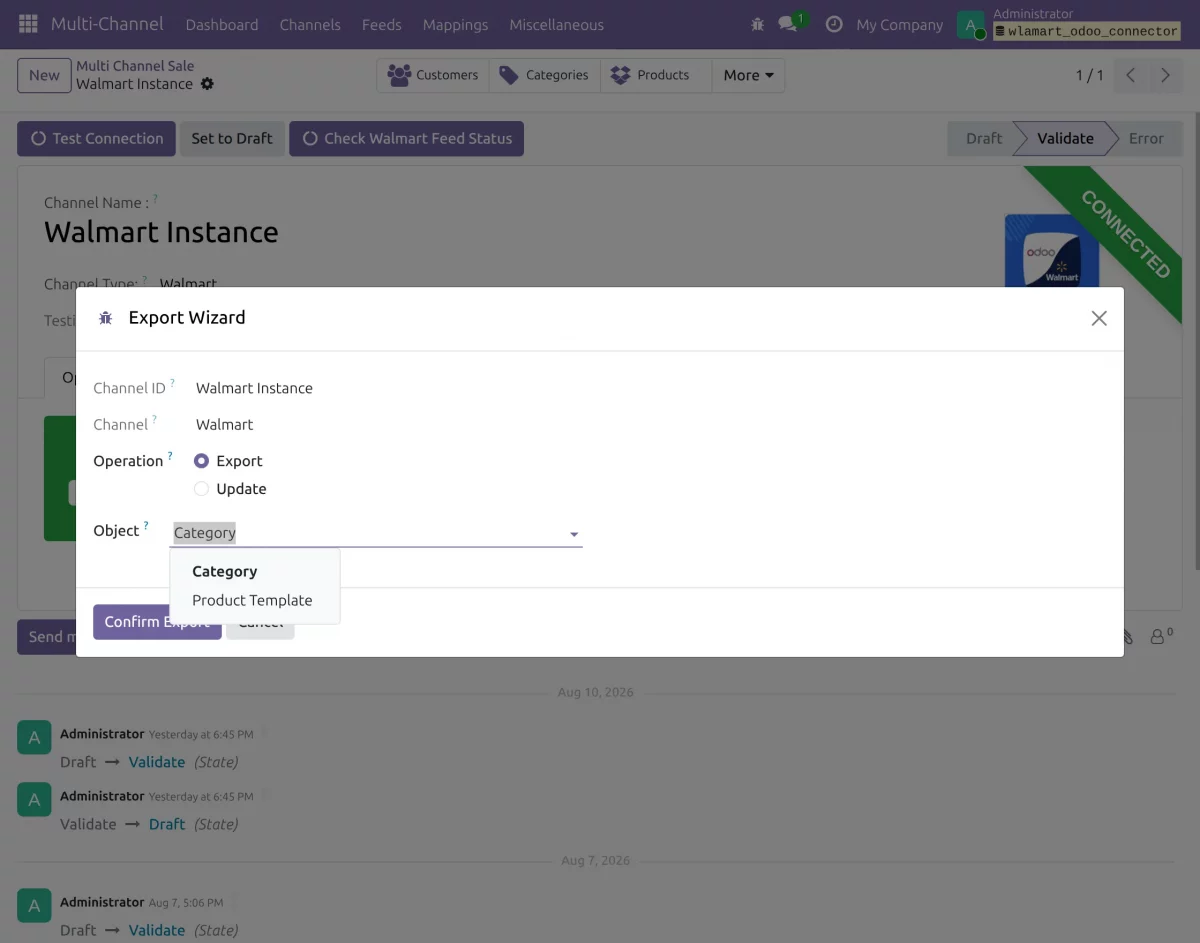
Task: Select the Validate status stage
Action: click(1065, 139)
